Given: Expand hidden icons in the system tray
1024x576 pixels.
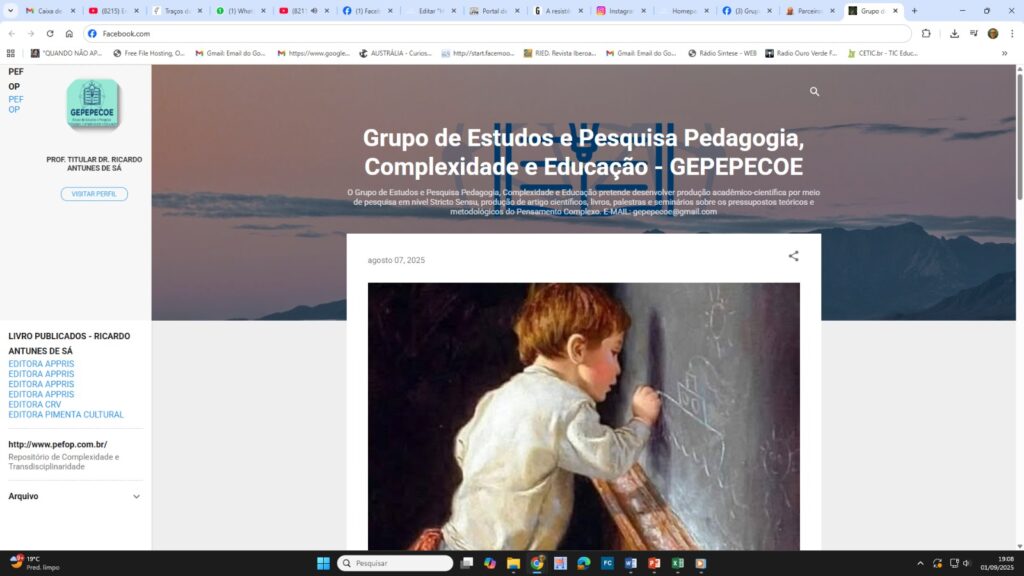Looking at the screenshot, I should [920, 563].
